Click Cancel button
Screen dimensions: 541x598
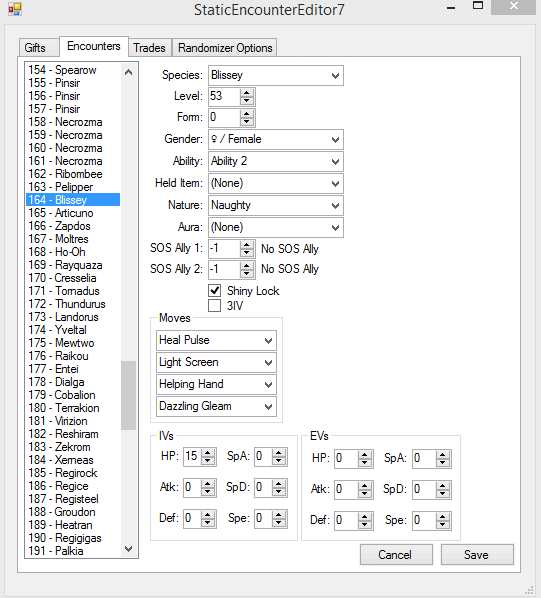[396, 555]
